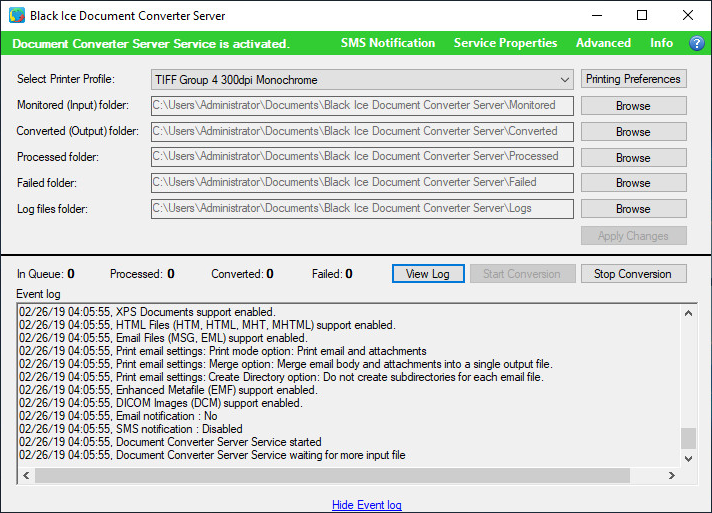Open the Info menu
This screenshot has height=513, width=712.
pos(661,43)
